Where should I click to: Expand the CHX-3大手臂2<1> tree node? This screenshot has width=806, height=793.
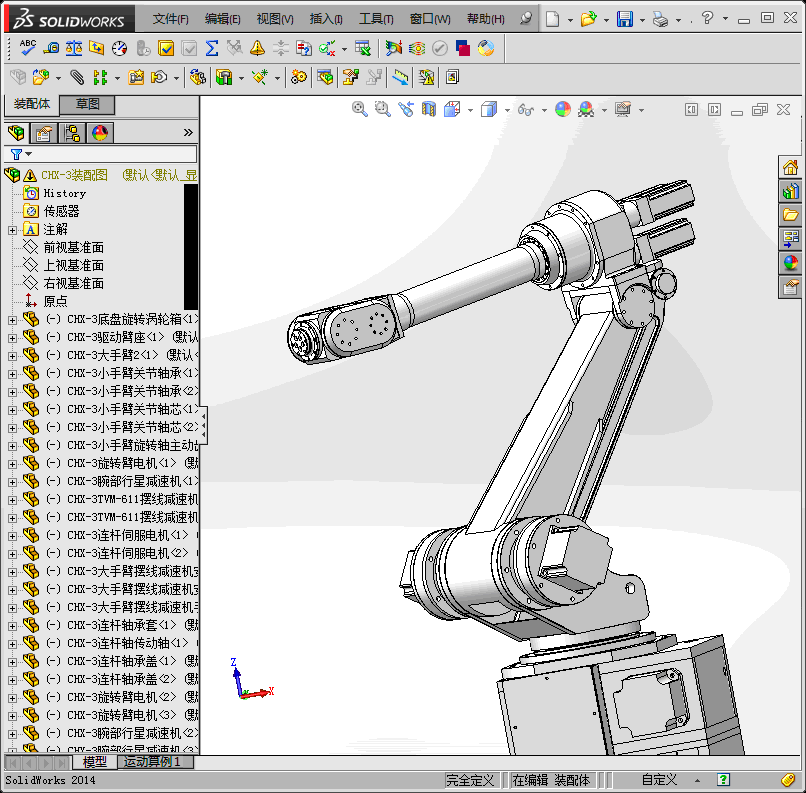pyautogui.click(x=12, y=356)
